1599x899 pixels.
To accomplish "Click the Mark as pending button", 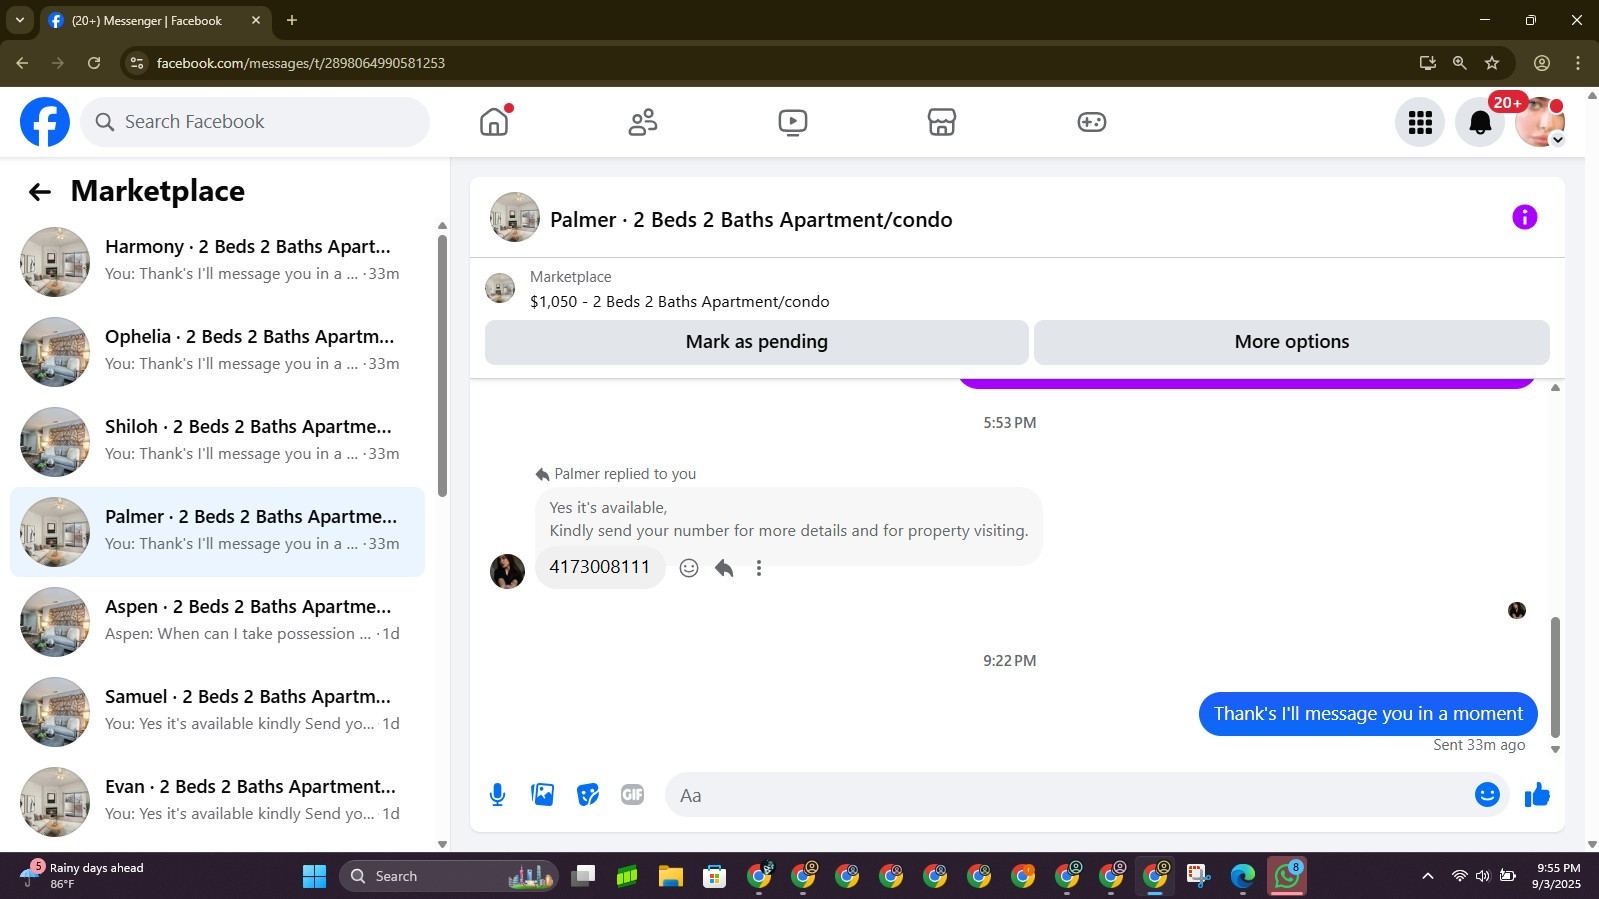I will [757, 342].
